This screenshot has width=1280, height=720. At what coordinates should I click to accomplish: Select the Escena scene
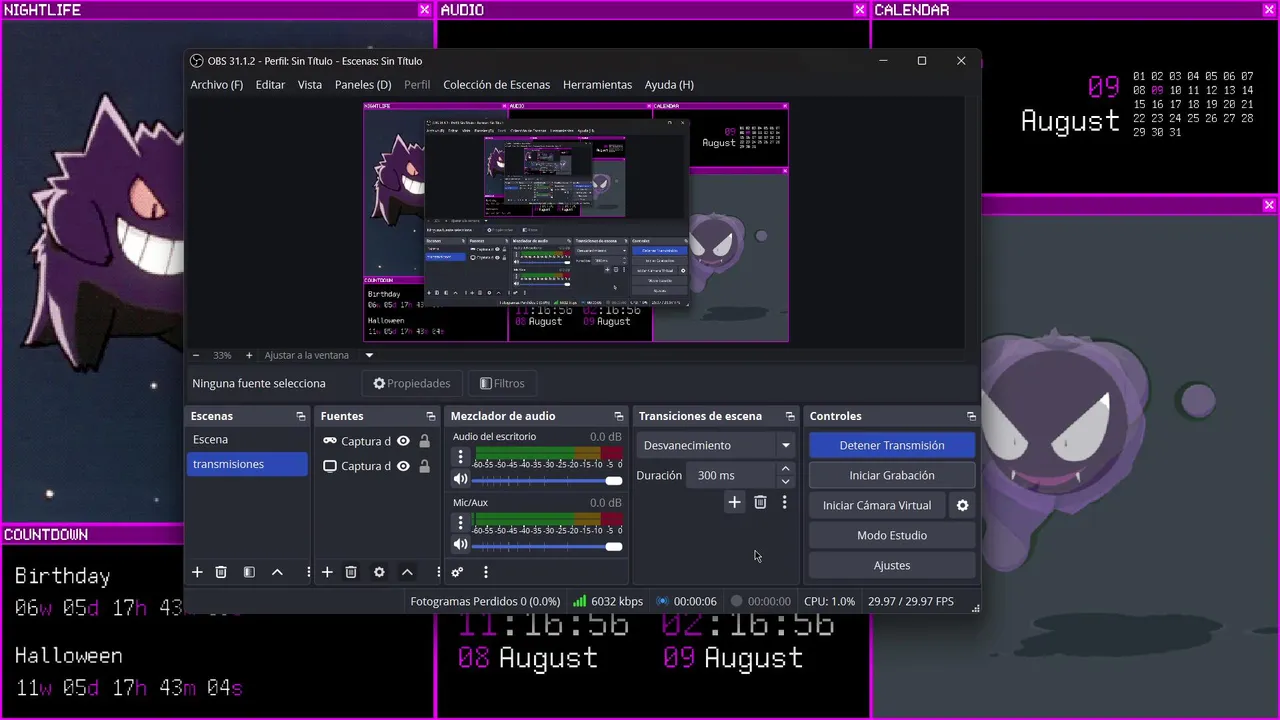[x=247, y=440]
